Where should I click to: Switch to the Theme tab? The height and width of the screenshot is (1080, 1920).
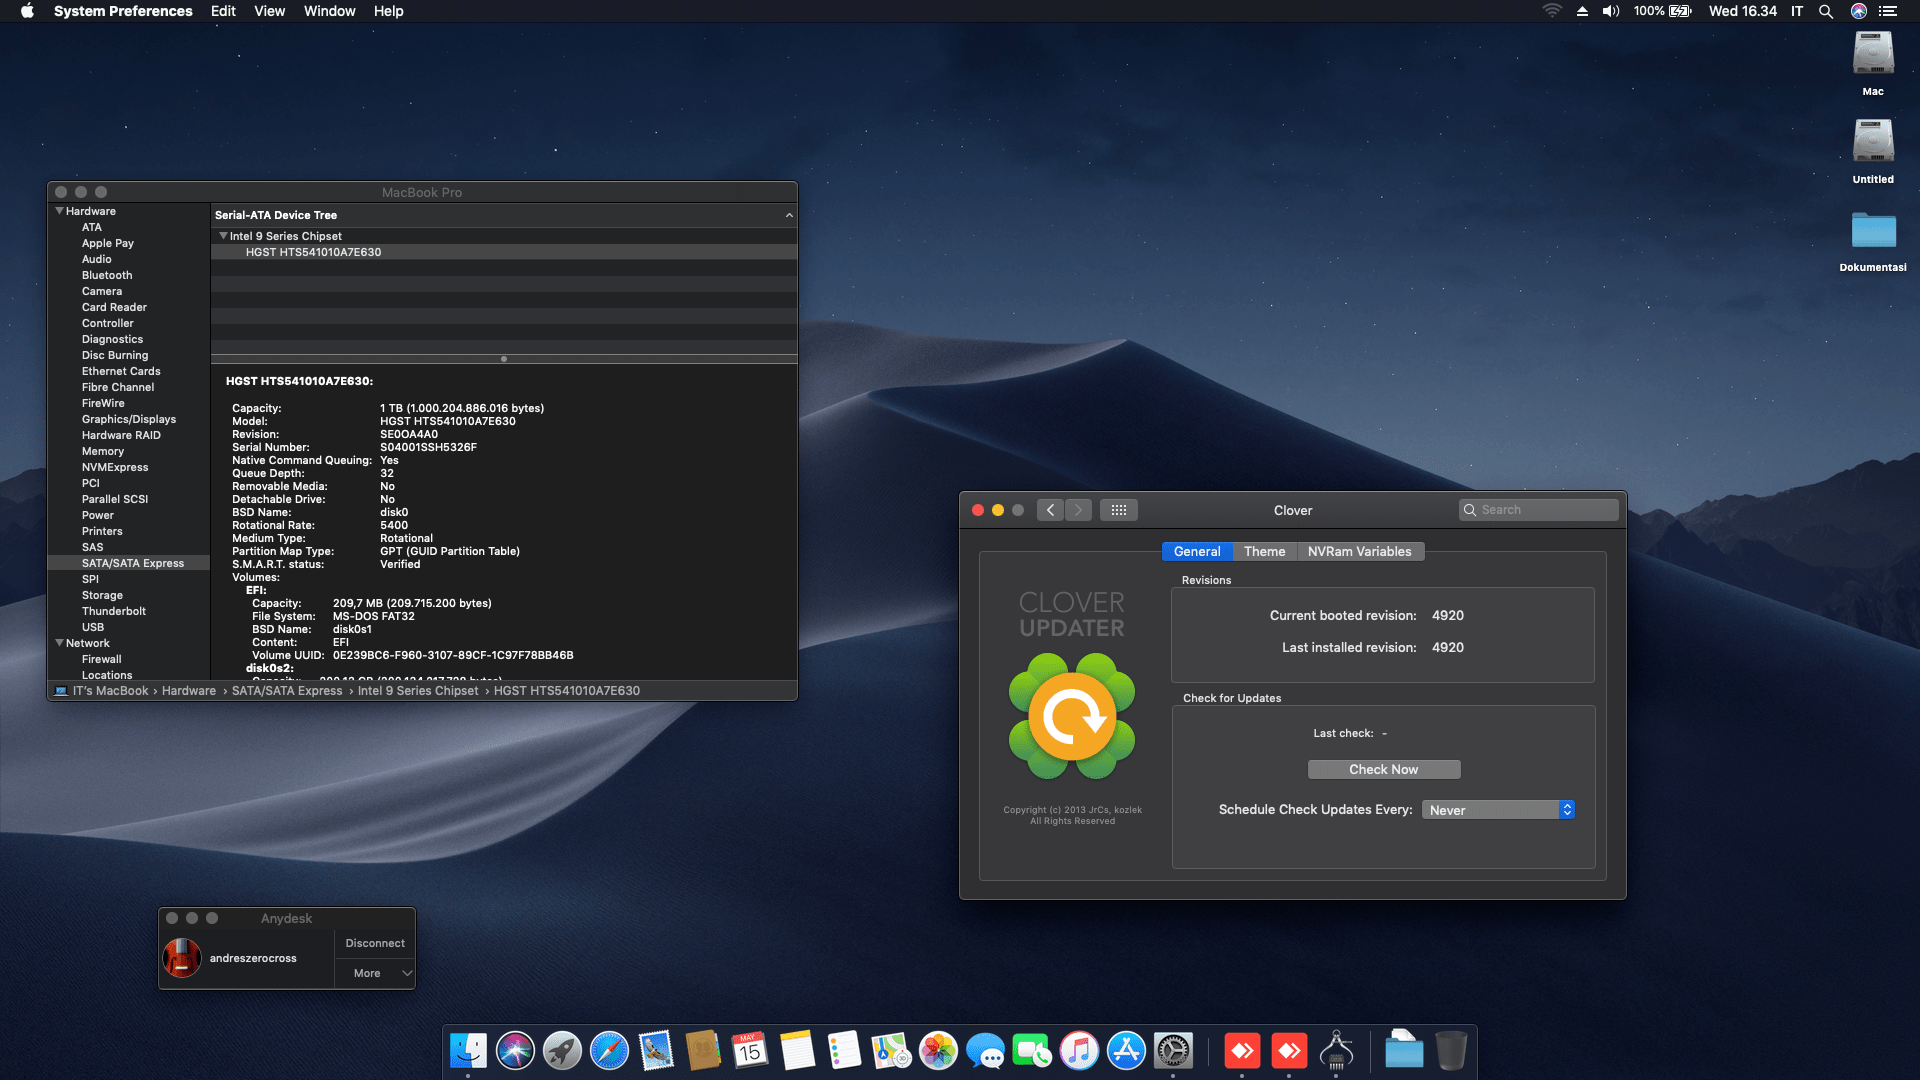pos(1264,551)
